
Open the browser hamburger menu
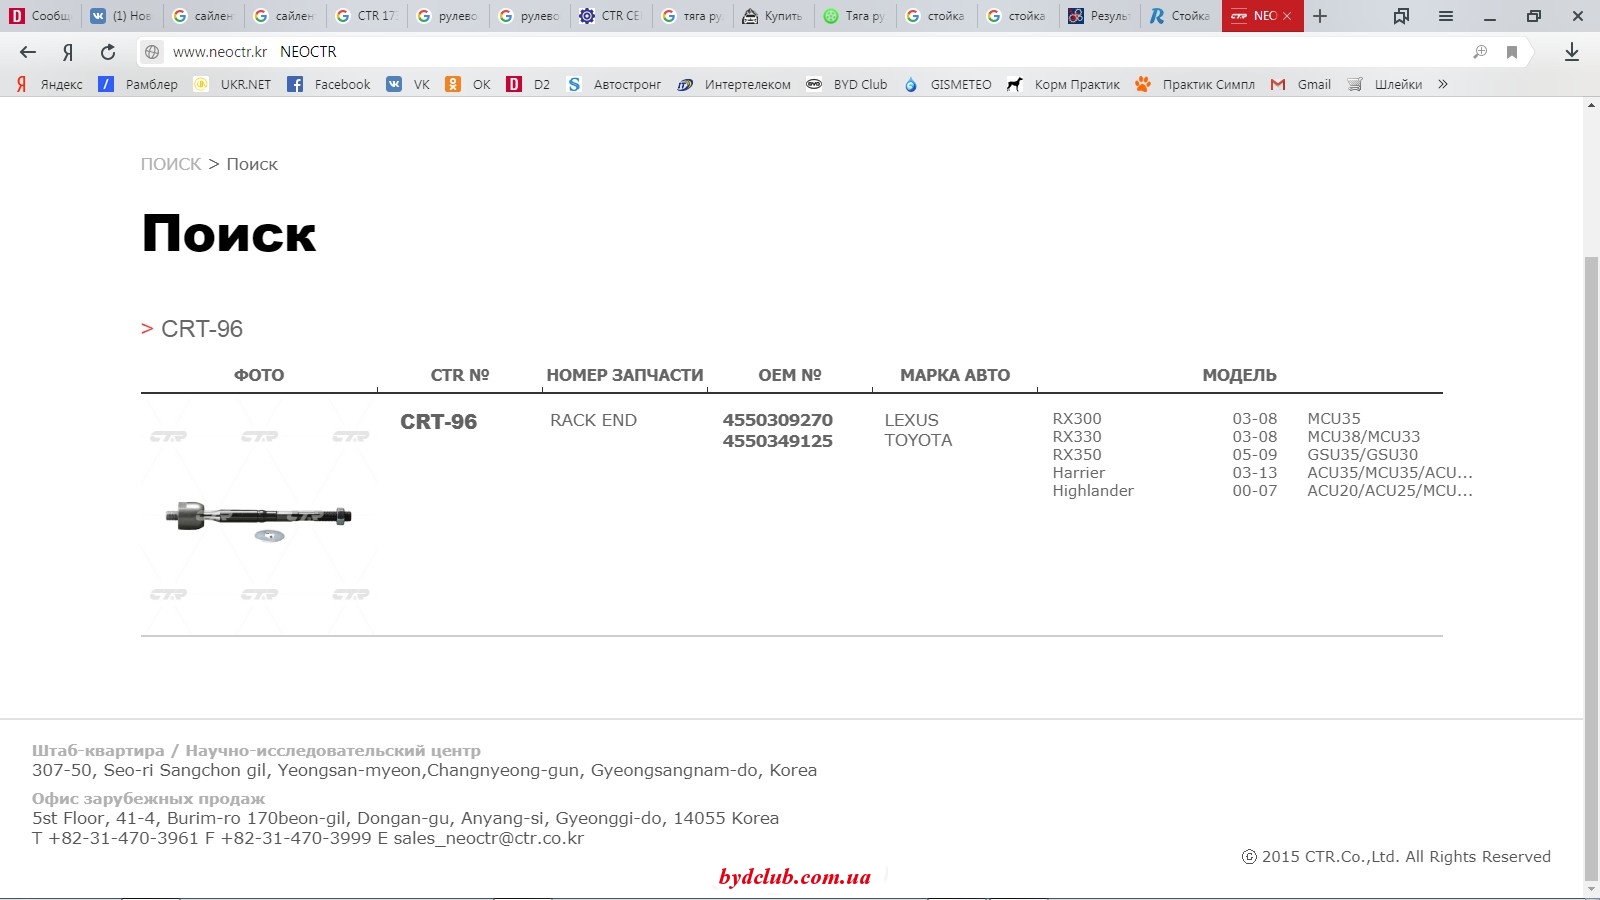point(1445,16)
